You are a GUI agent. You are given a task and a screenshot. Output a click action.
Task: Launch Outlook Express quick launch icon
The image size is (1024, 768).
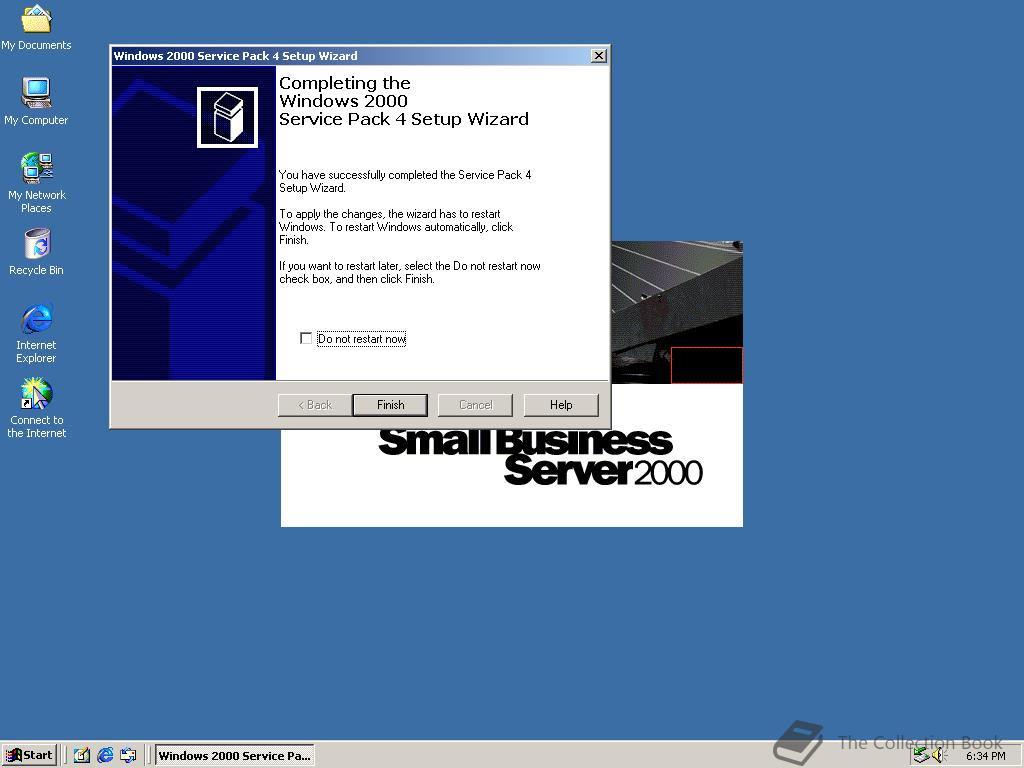[128, 755]
